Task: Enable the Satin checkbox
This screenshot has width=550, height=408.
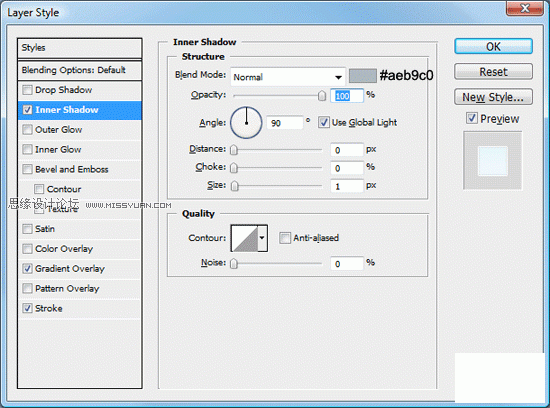Action: [27, 229]
